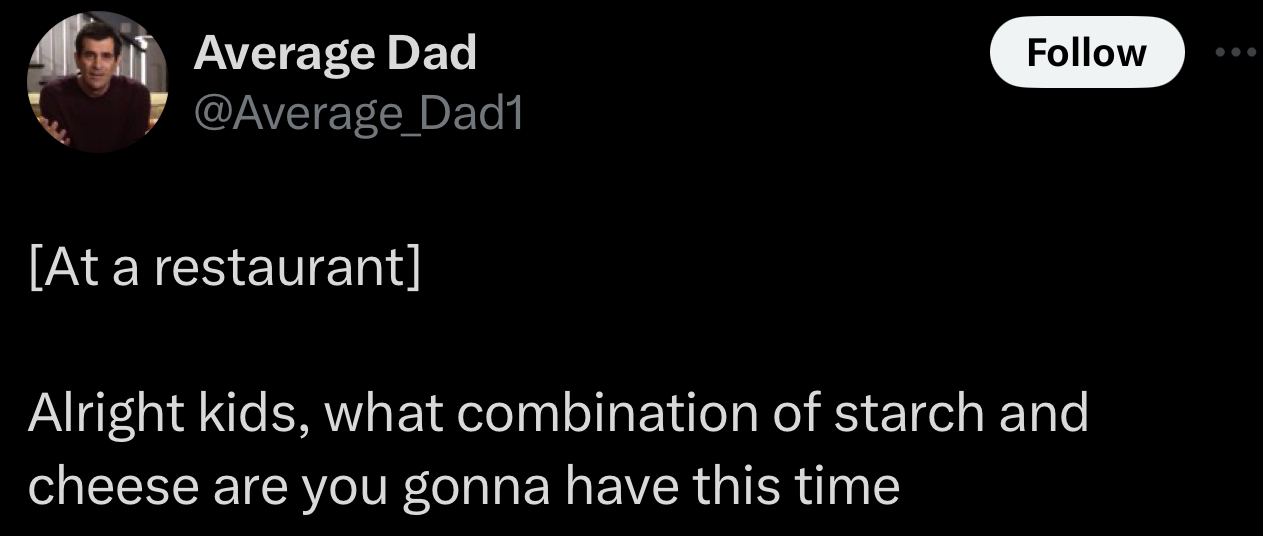Screen dimensions: 1263x536
Task: Click the word "cheese" in the tweet
Action: (x=111, y=485)
